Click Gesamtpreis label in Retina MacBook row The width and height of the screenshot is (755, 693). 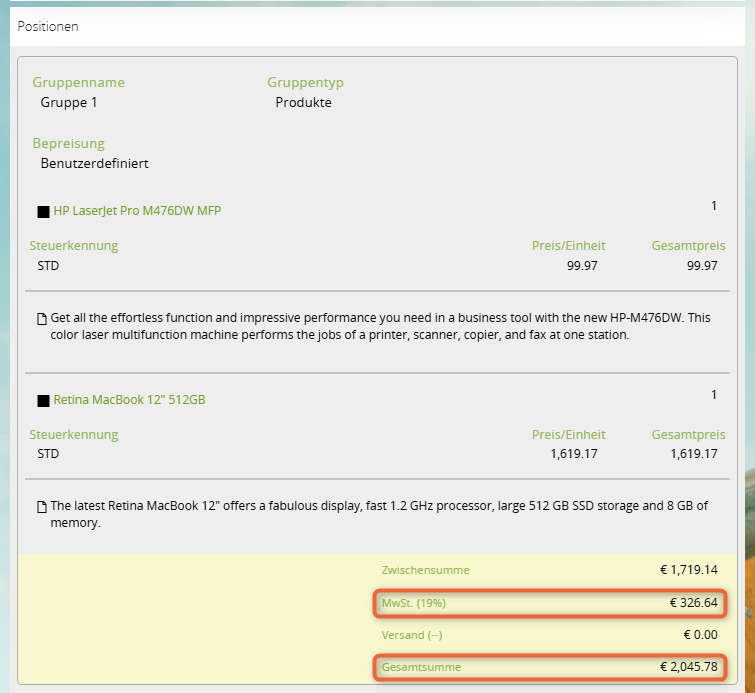point(689,434)
